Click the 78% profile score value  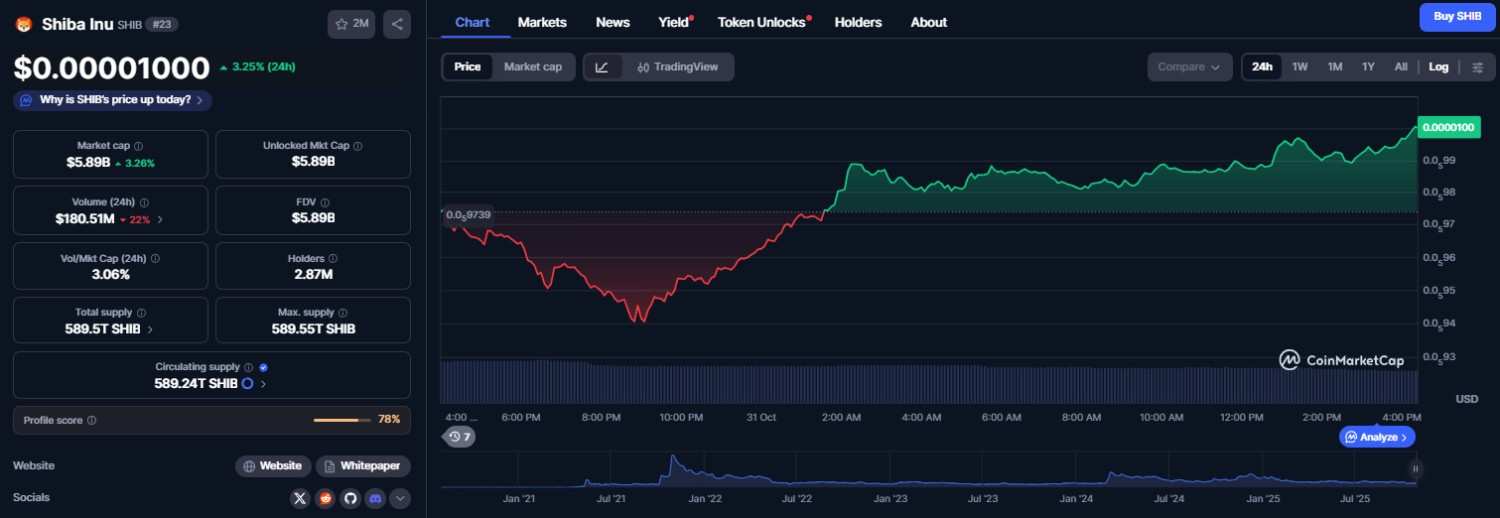click(x=389, y=420)
